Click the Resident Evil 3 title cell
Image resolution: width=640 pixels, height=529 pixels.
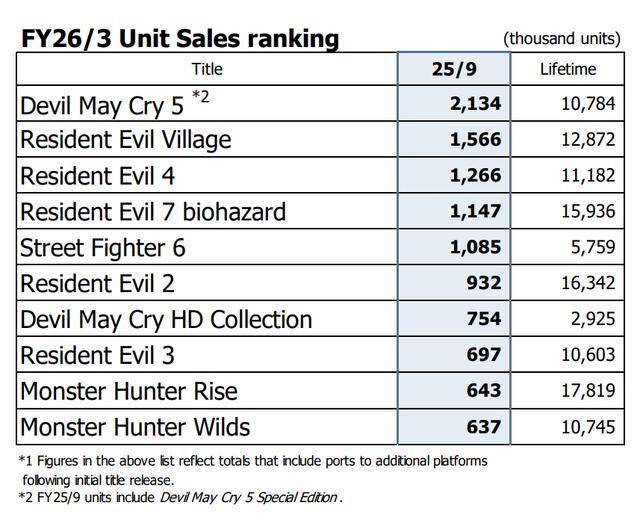98,355
